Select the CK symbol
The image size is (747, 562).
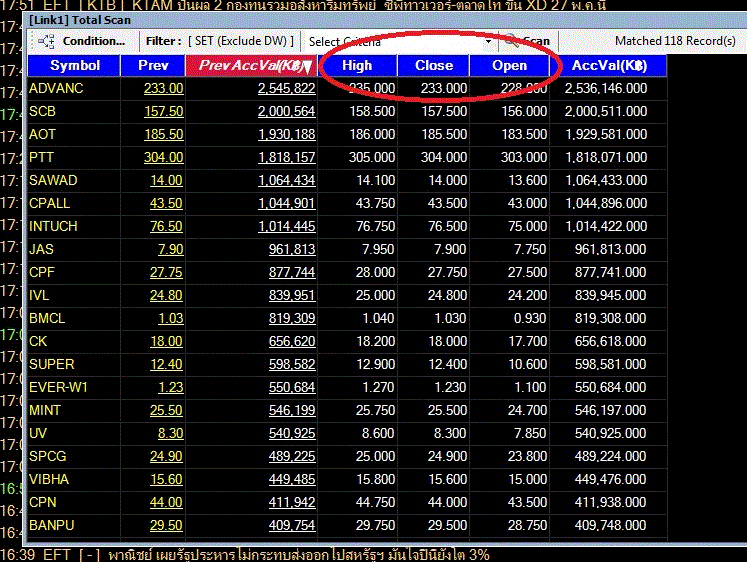38,341
